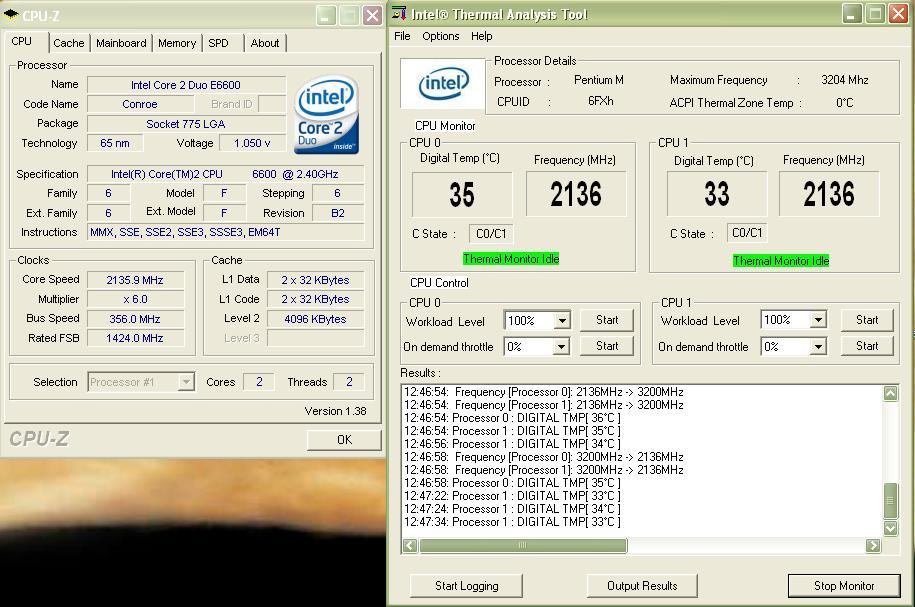The width and height of the screenshot is (915, 607).
Task: Click CPU 1 Thermal Monitor Idle indicator
Action: [x=781, y=261]
